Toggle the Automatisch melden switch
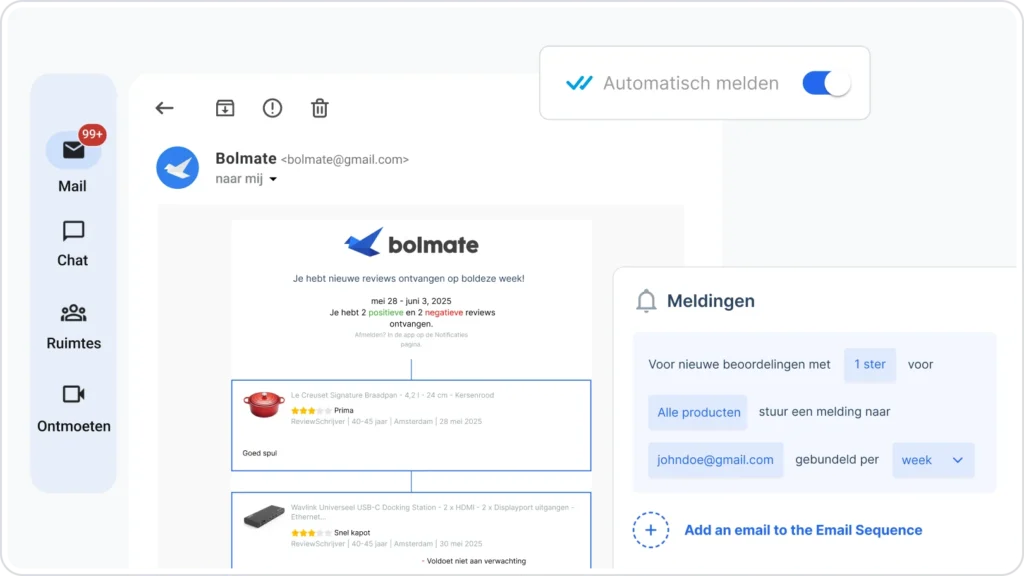 point(826,83)
